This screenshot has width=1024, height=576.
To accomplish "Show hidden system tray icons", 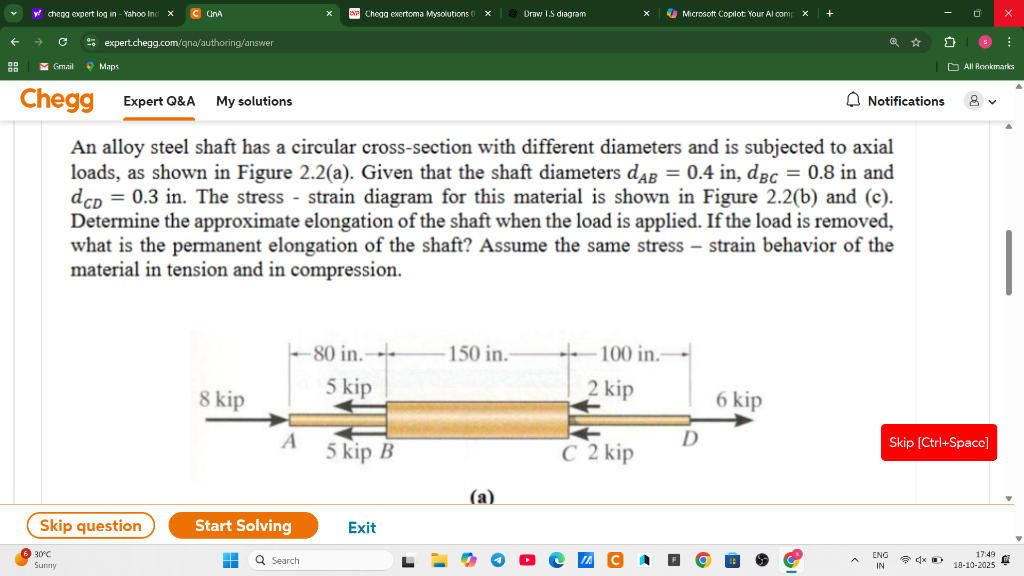I will click(854, 560).
